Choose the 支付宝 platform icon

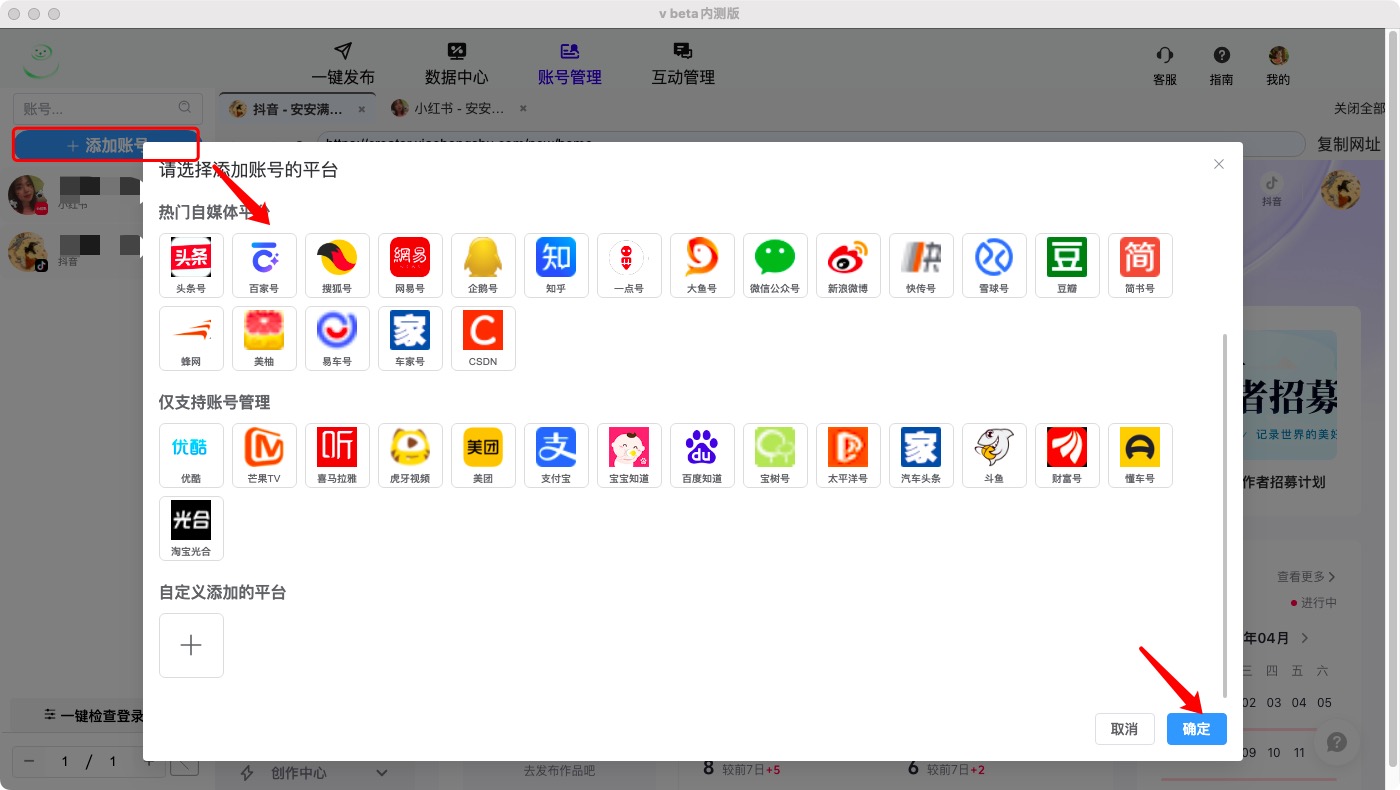tap(556, 455)
